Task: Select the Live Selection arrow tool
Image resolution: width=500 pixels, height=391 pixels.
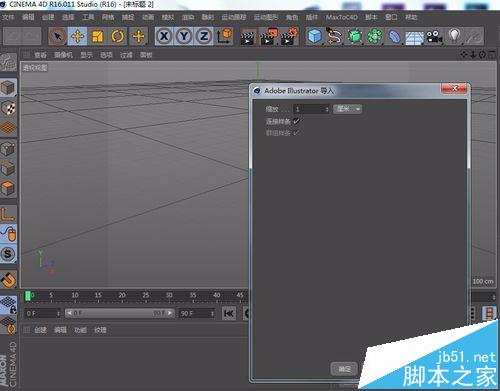Action: coord(58,36)
